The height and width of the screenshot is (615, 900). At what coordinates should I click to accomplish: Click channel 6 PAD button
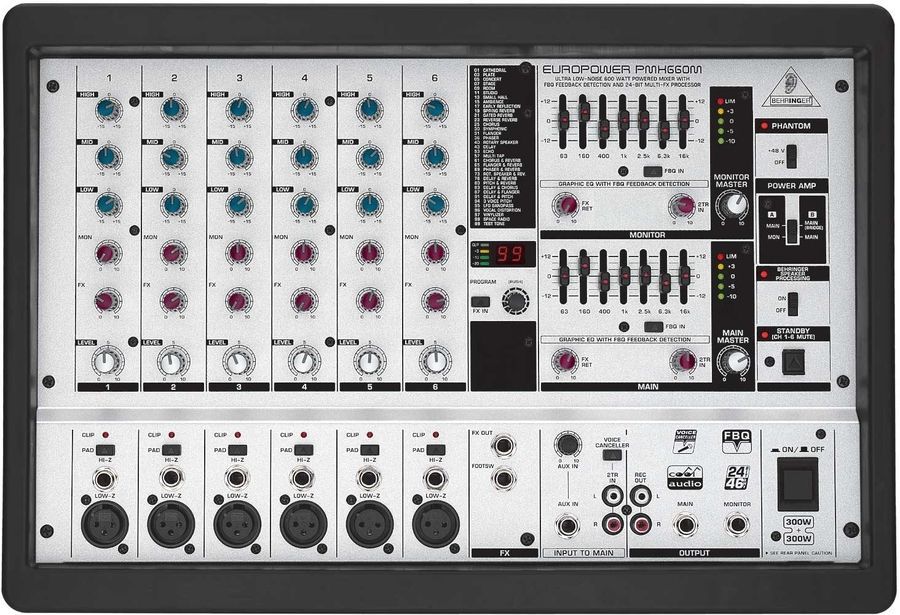coord(436,450)
